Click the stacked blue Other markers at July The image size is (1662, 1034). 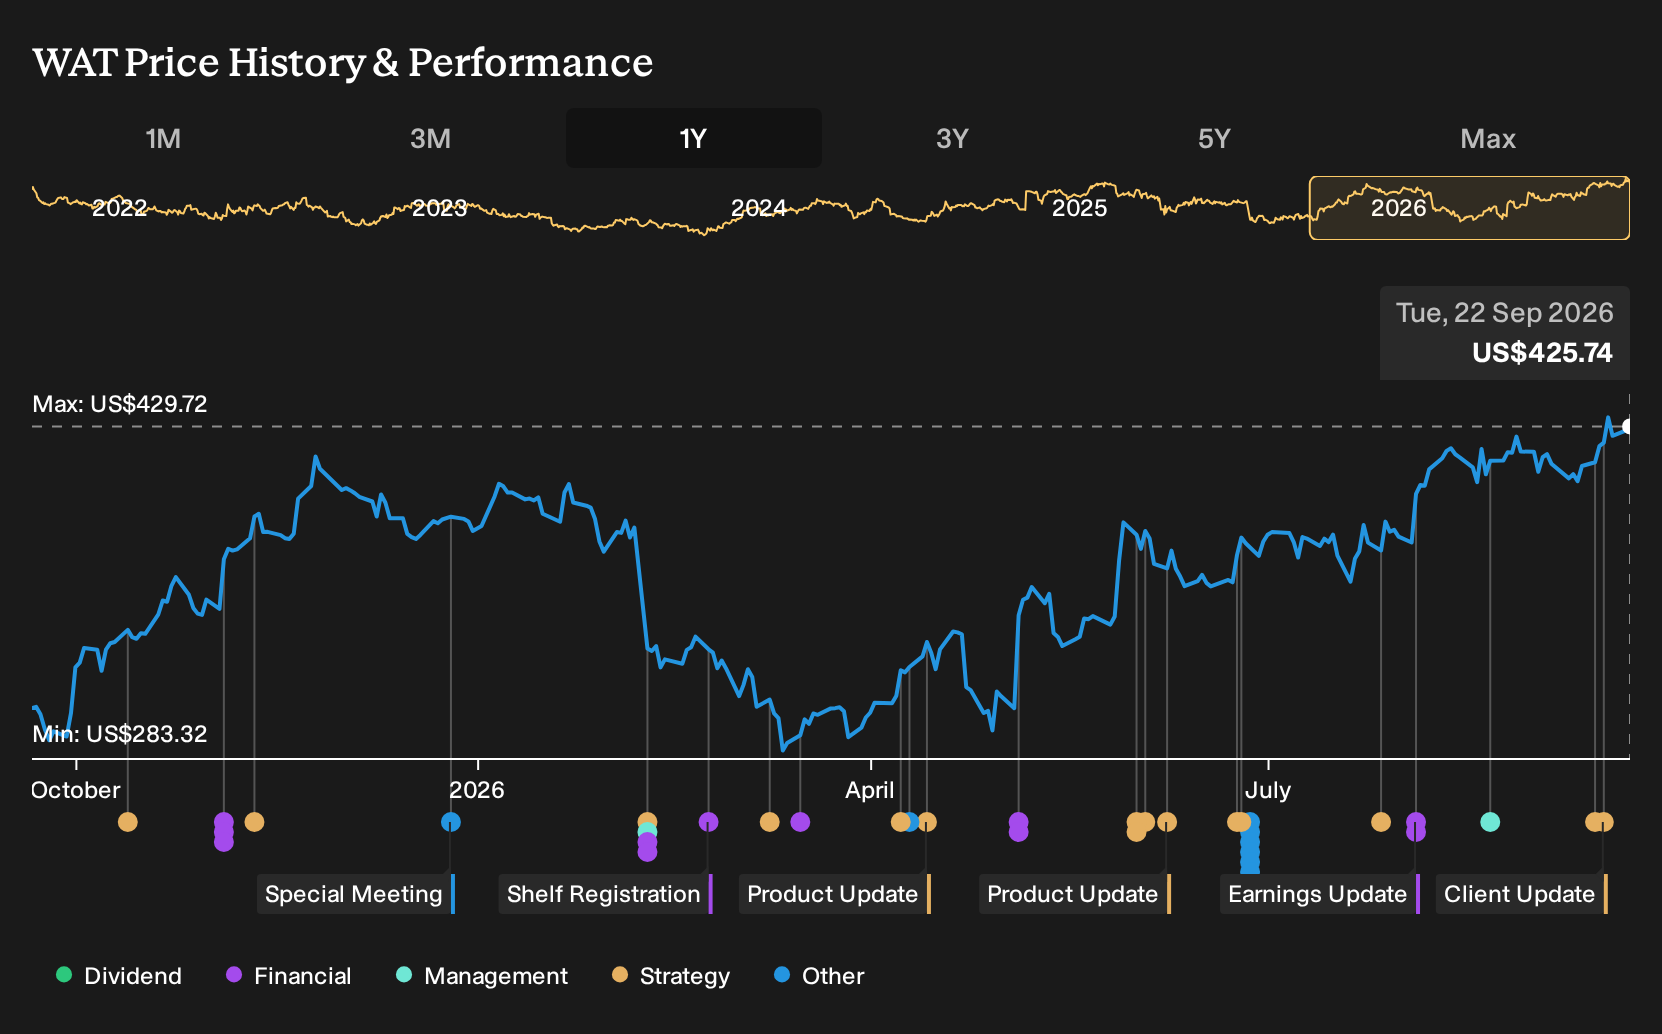pyautogui.click(x=1250, y=844)
